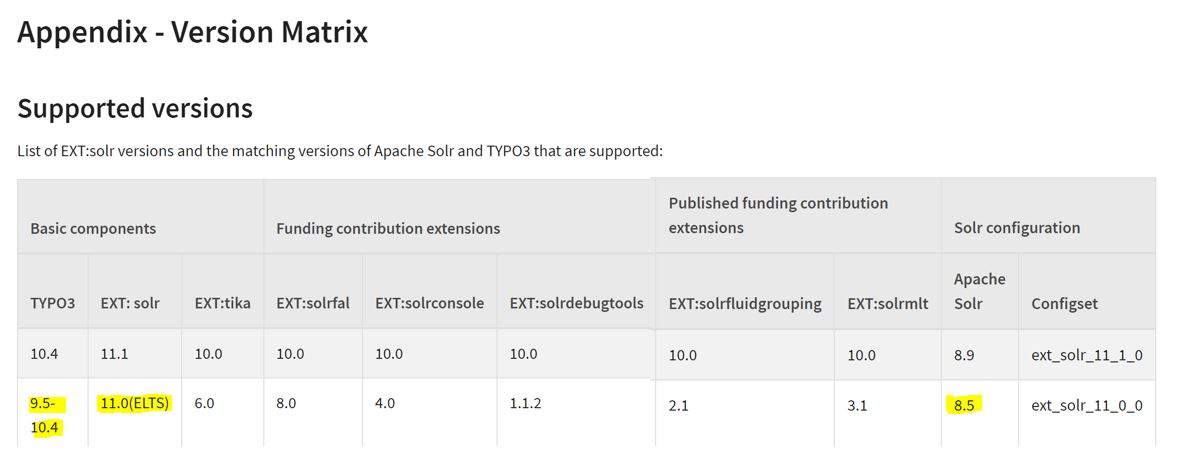Click the Supported versions subheading
Screen dimensions: 1177x462
point(135,108)
